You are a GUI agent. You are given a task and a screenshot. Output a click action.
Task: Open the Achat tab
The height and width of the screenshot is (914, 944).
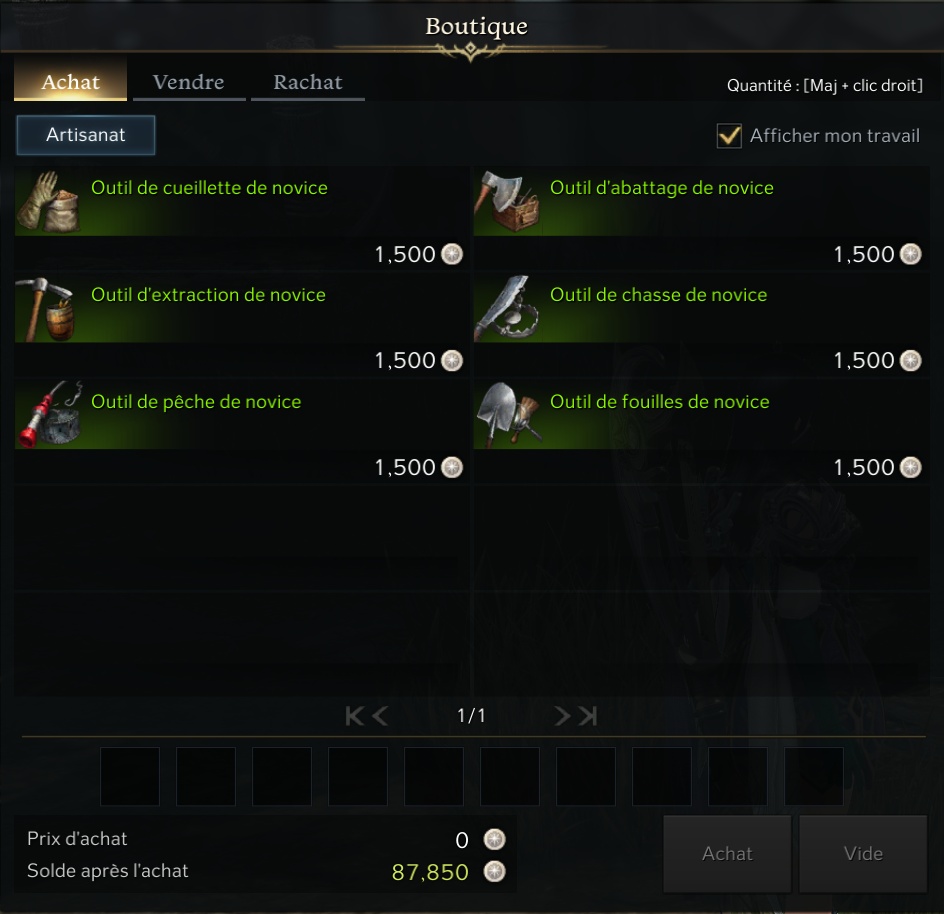click(70, 81)
